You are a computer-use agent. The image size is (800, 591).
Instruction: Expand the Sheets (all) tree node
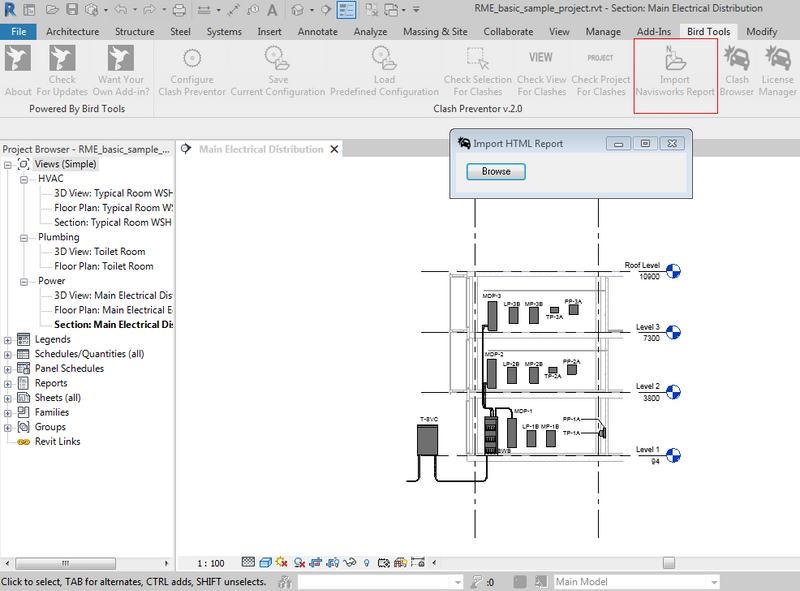coord(8,399)
